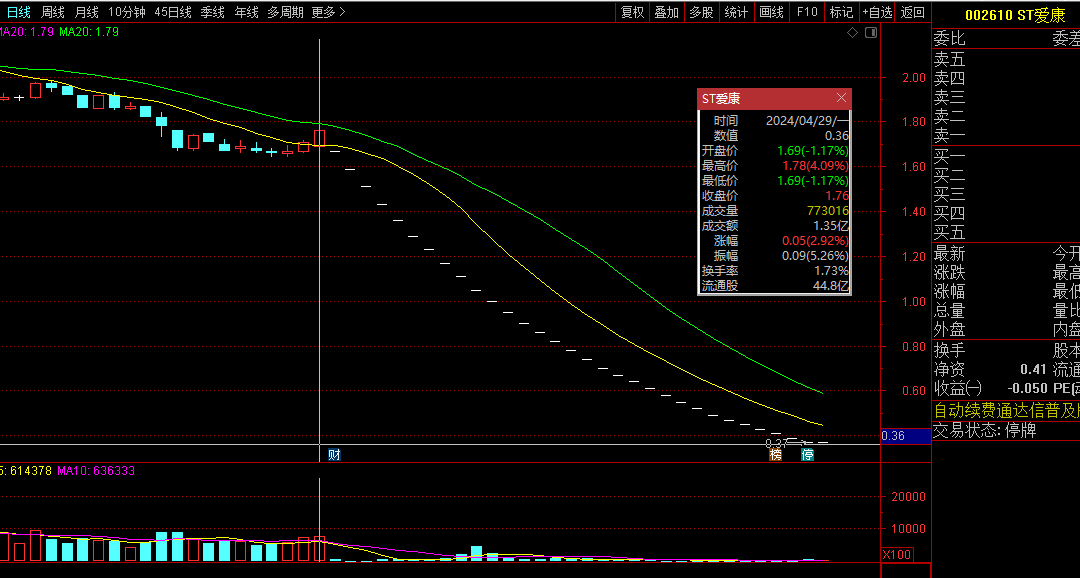1080x578 pixels.
Task: Switch to the 周线 weekly tab
Action: tap(53, 12)
